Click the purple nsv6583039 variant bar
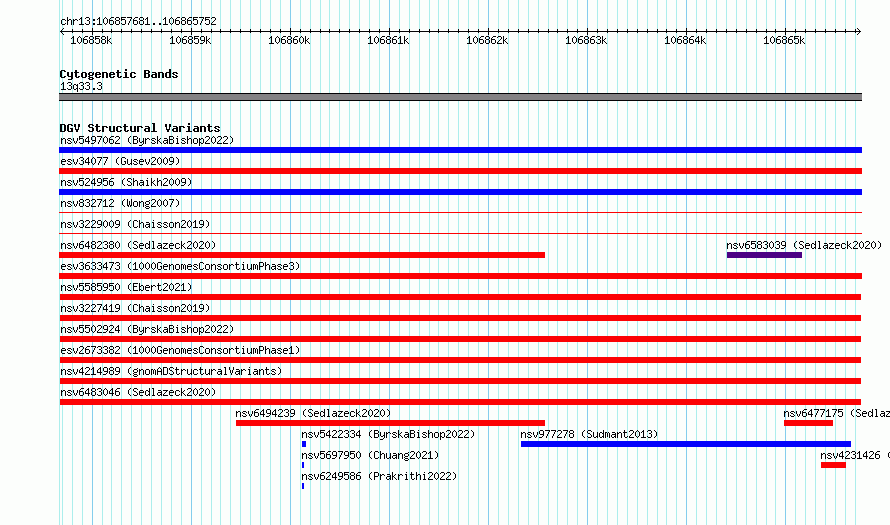 point(764,255)
